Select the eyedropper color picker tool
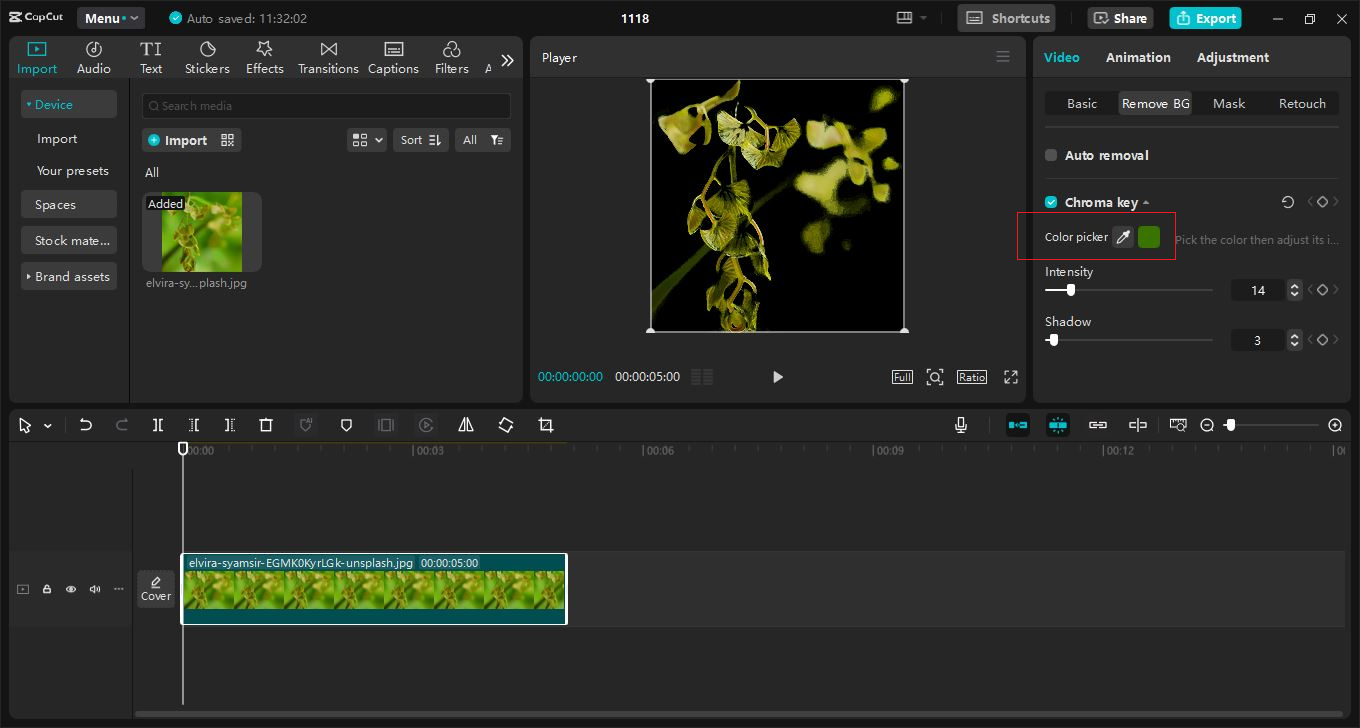The width and height of the screenshot is (1360, 728). [x=1123, y=237]
